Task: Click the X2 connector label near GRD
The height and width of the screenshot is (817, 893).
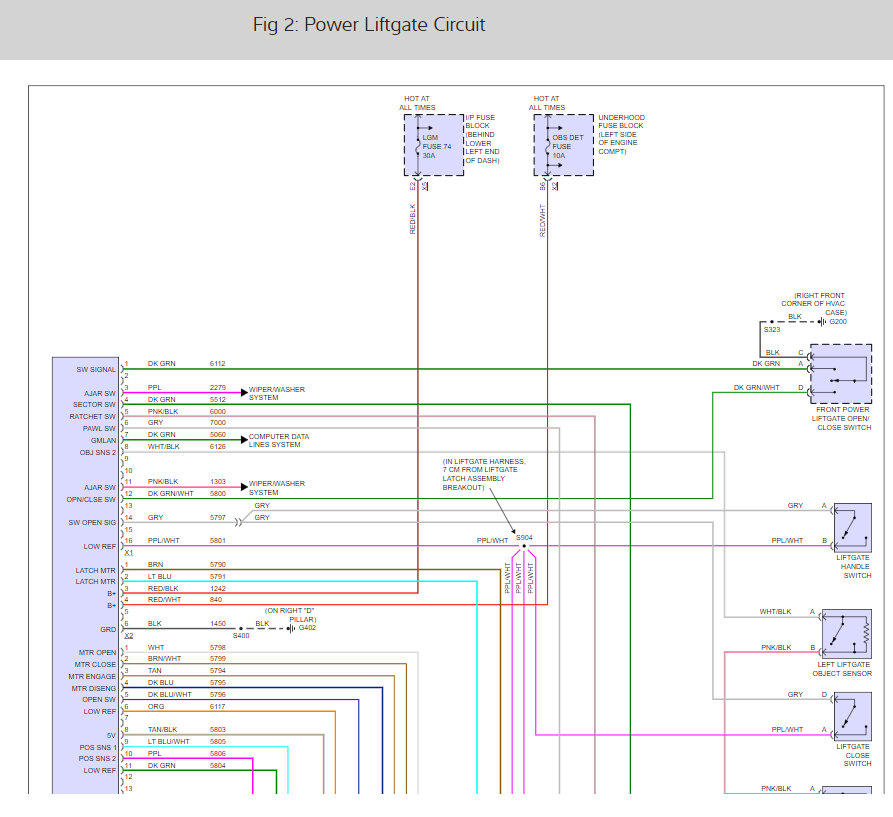Action: click(x=129, y=635)
